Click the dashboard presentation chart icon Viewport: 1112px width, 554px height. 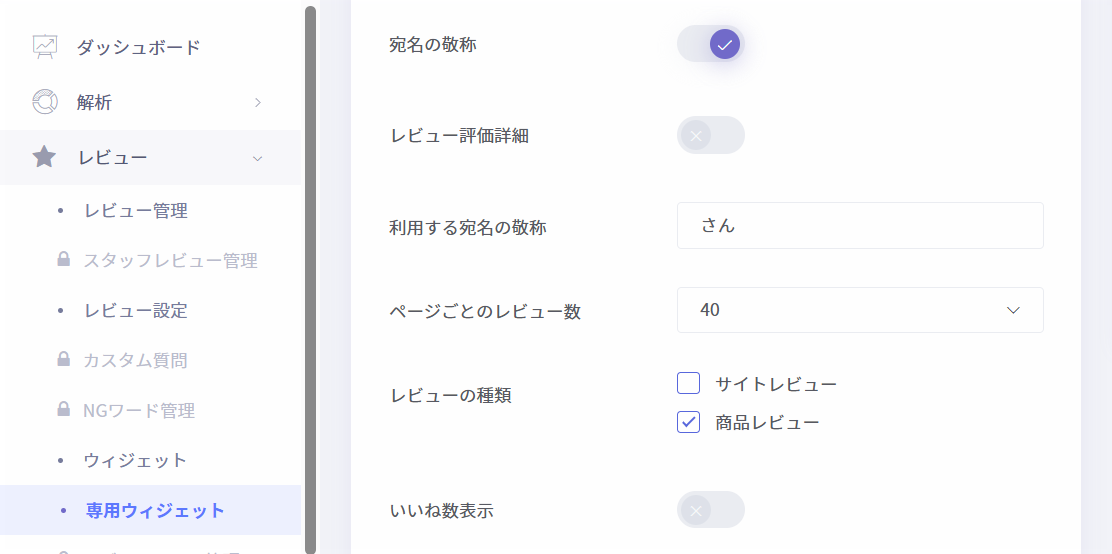pos(45,47)
